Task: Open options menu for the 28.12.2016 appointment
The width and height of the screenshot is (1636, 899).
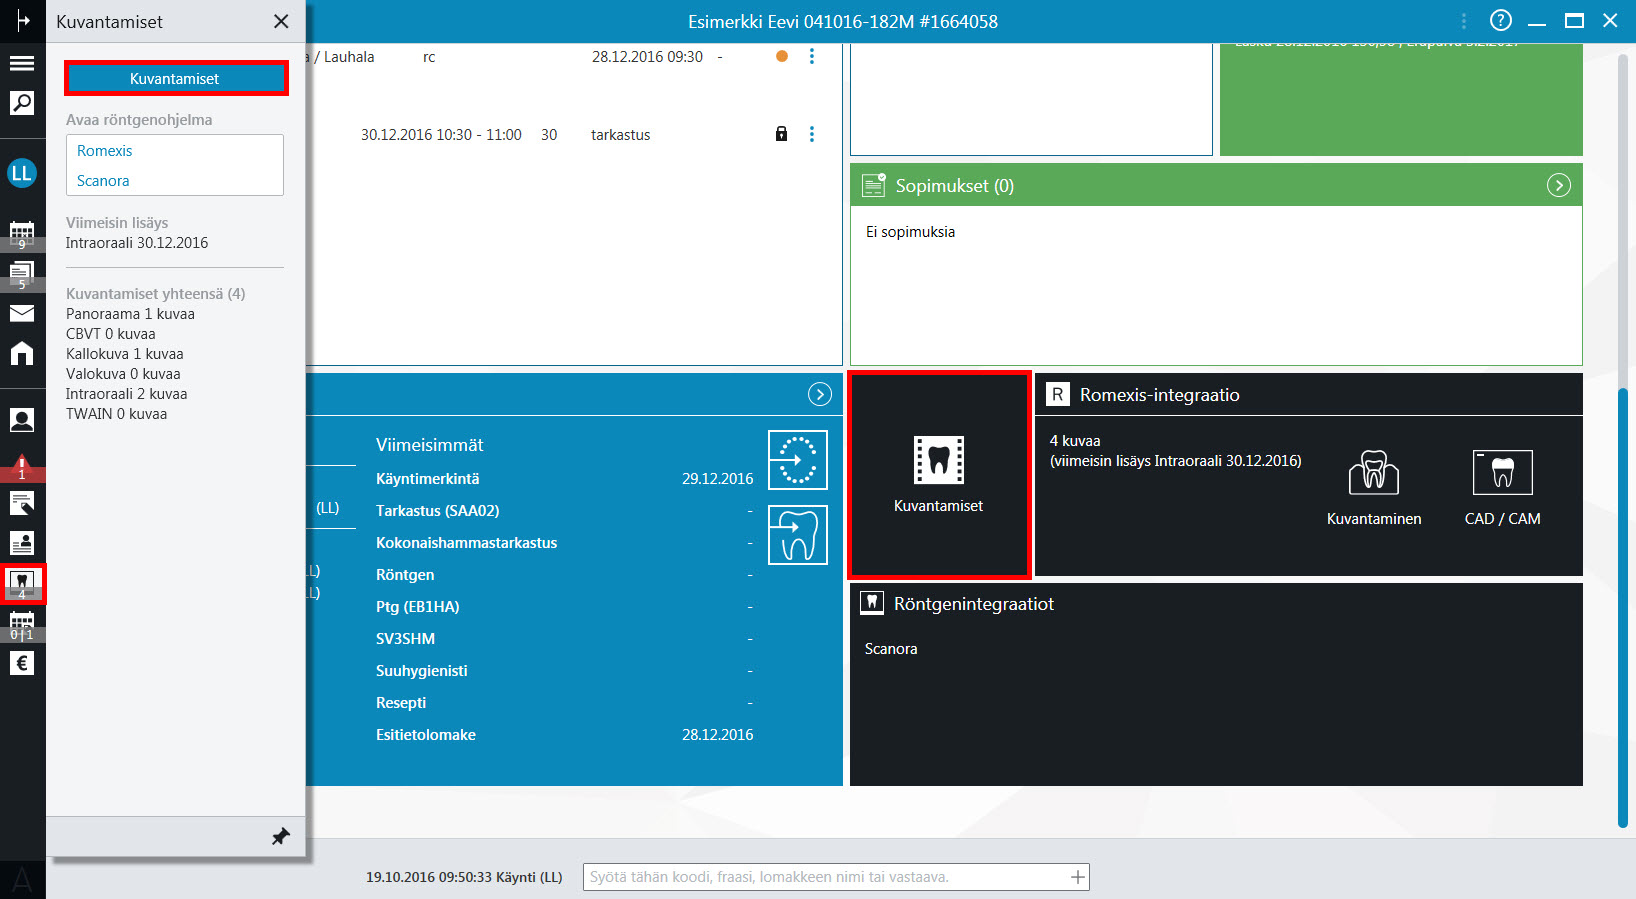Action: [812, 56]
